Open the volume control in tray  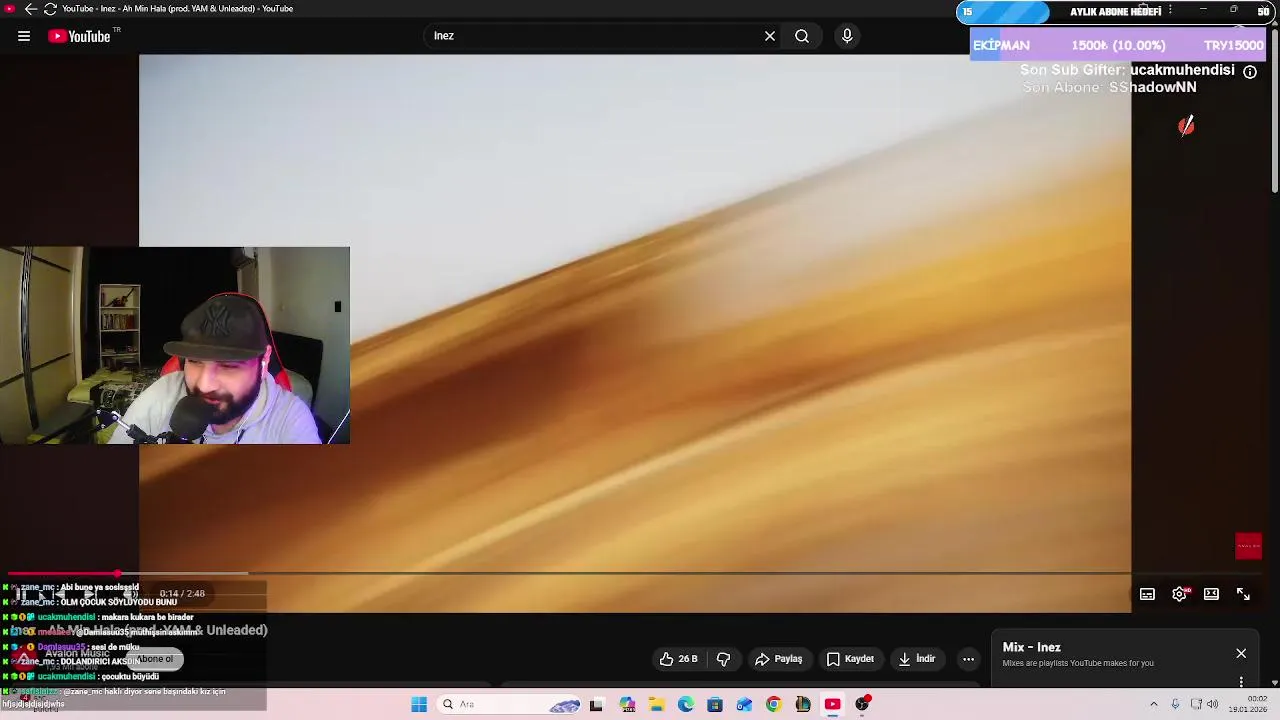pos(1213,705)
